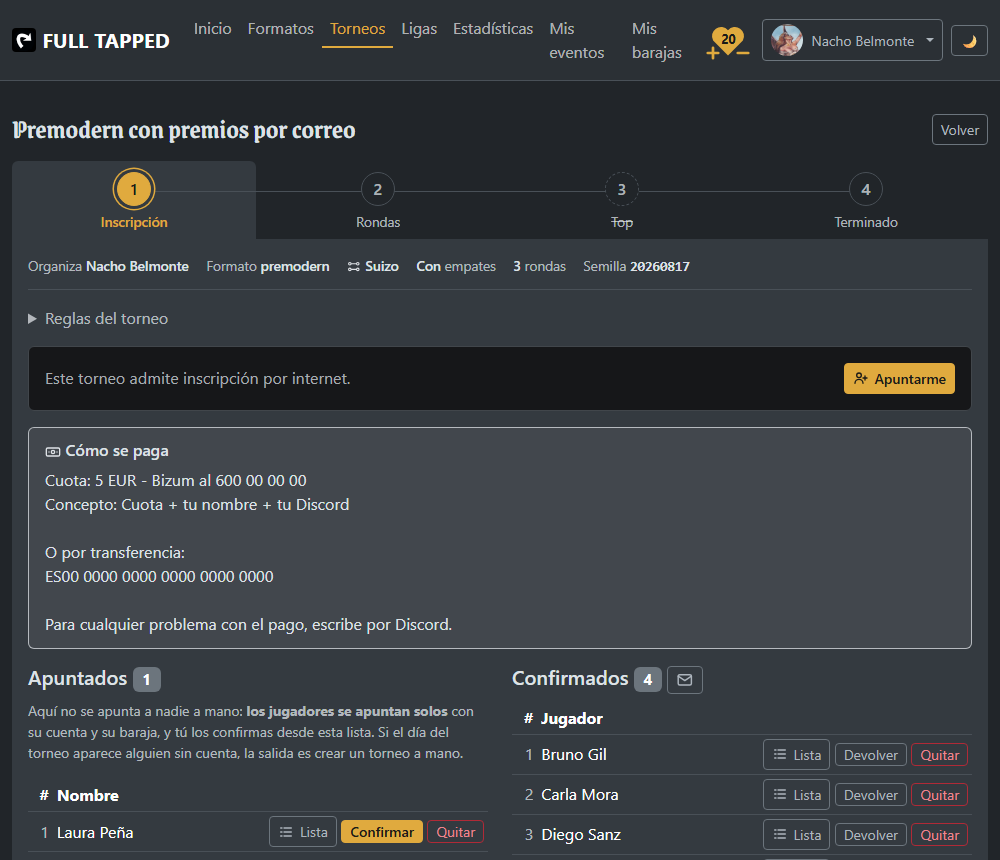
Task: Click Quitar for Bruno Gil
Action: tap(939, 755)
